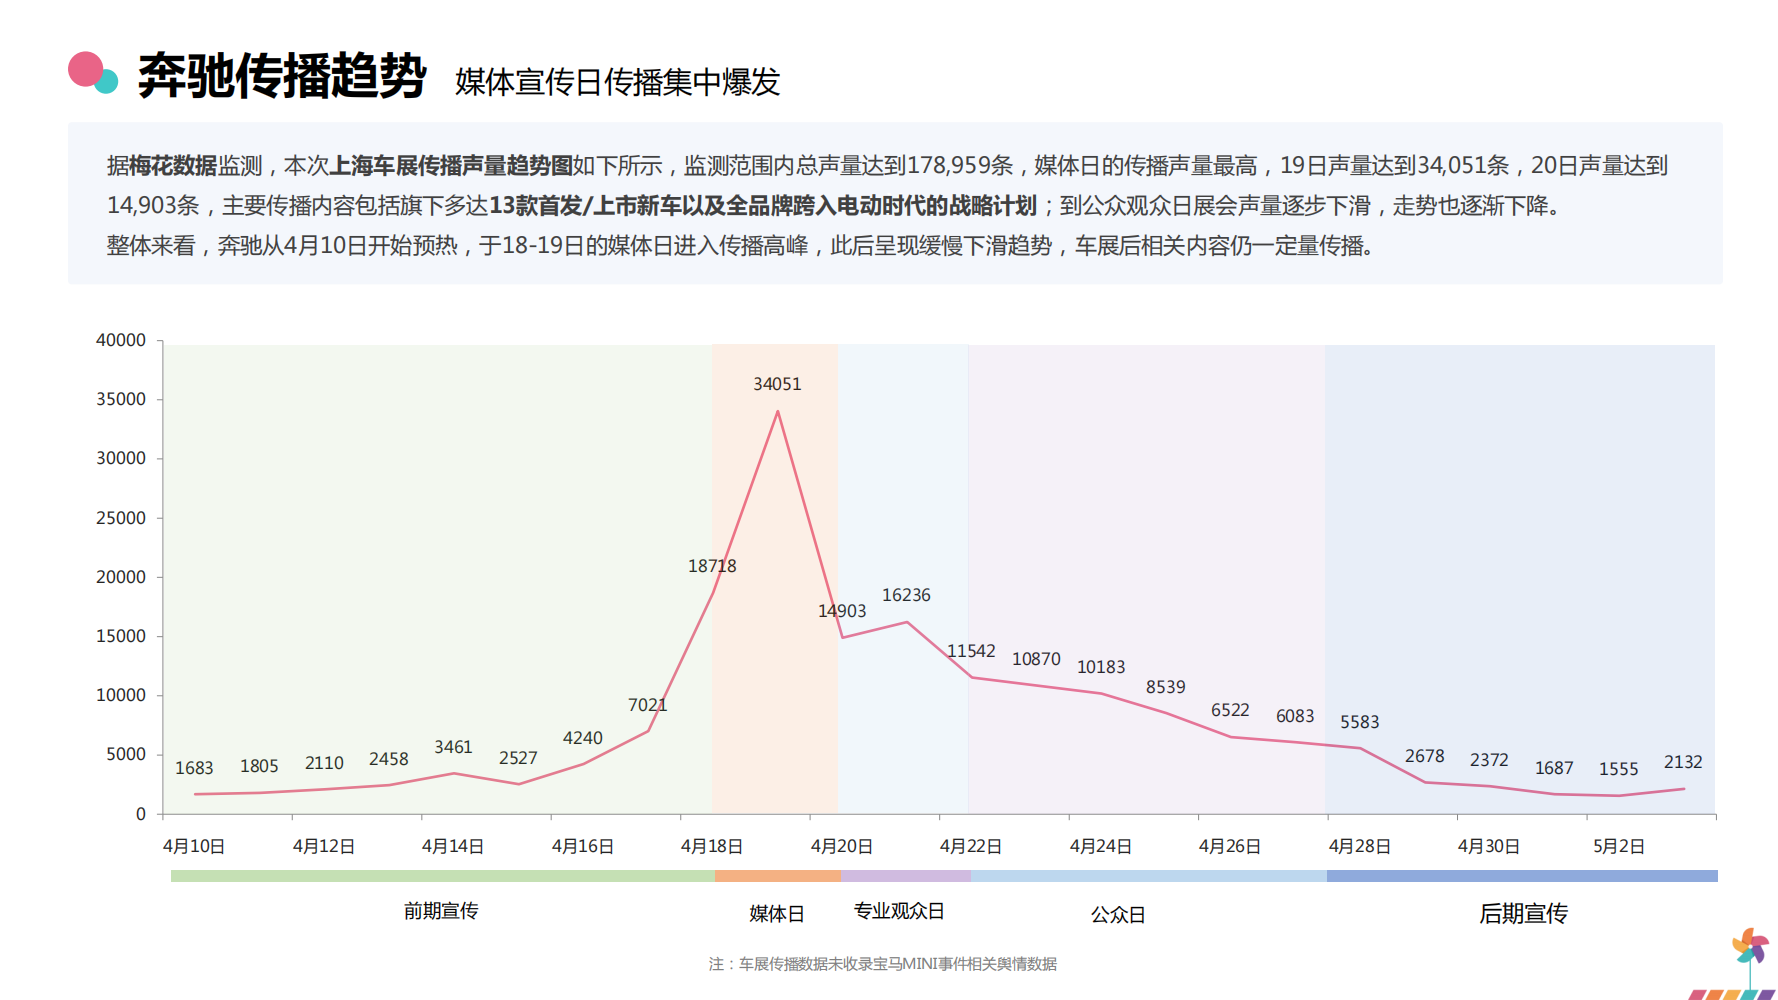Select the purple 专业观众日 phase bar
The image size is (1778, 1000).
point(906,876)
